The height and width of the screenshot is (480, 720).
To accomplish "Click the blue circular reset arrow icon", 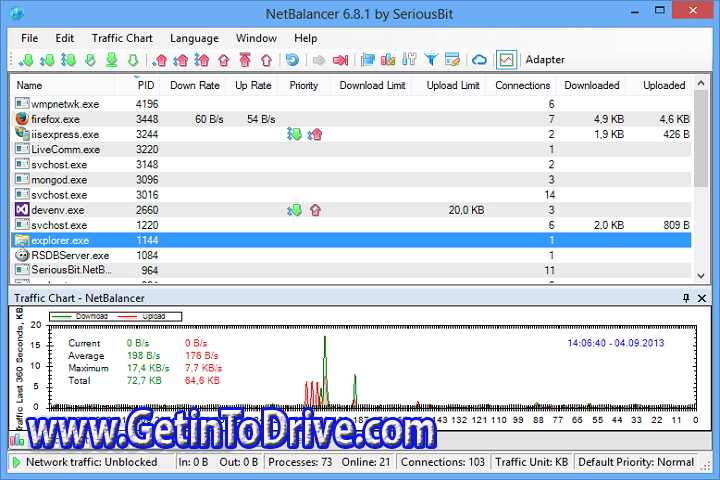I will tap(292, 60).
